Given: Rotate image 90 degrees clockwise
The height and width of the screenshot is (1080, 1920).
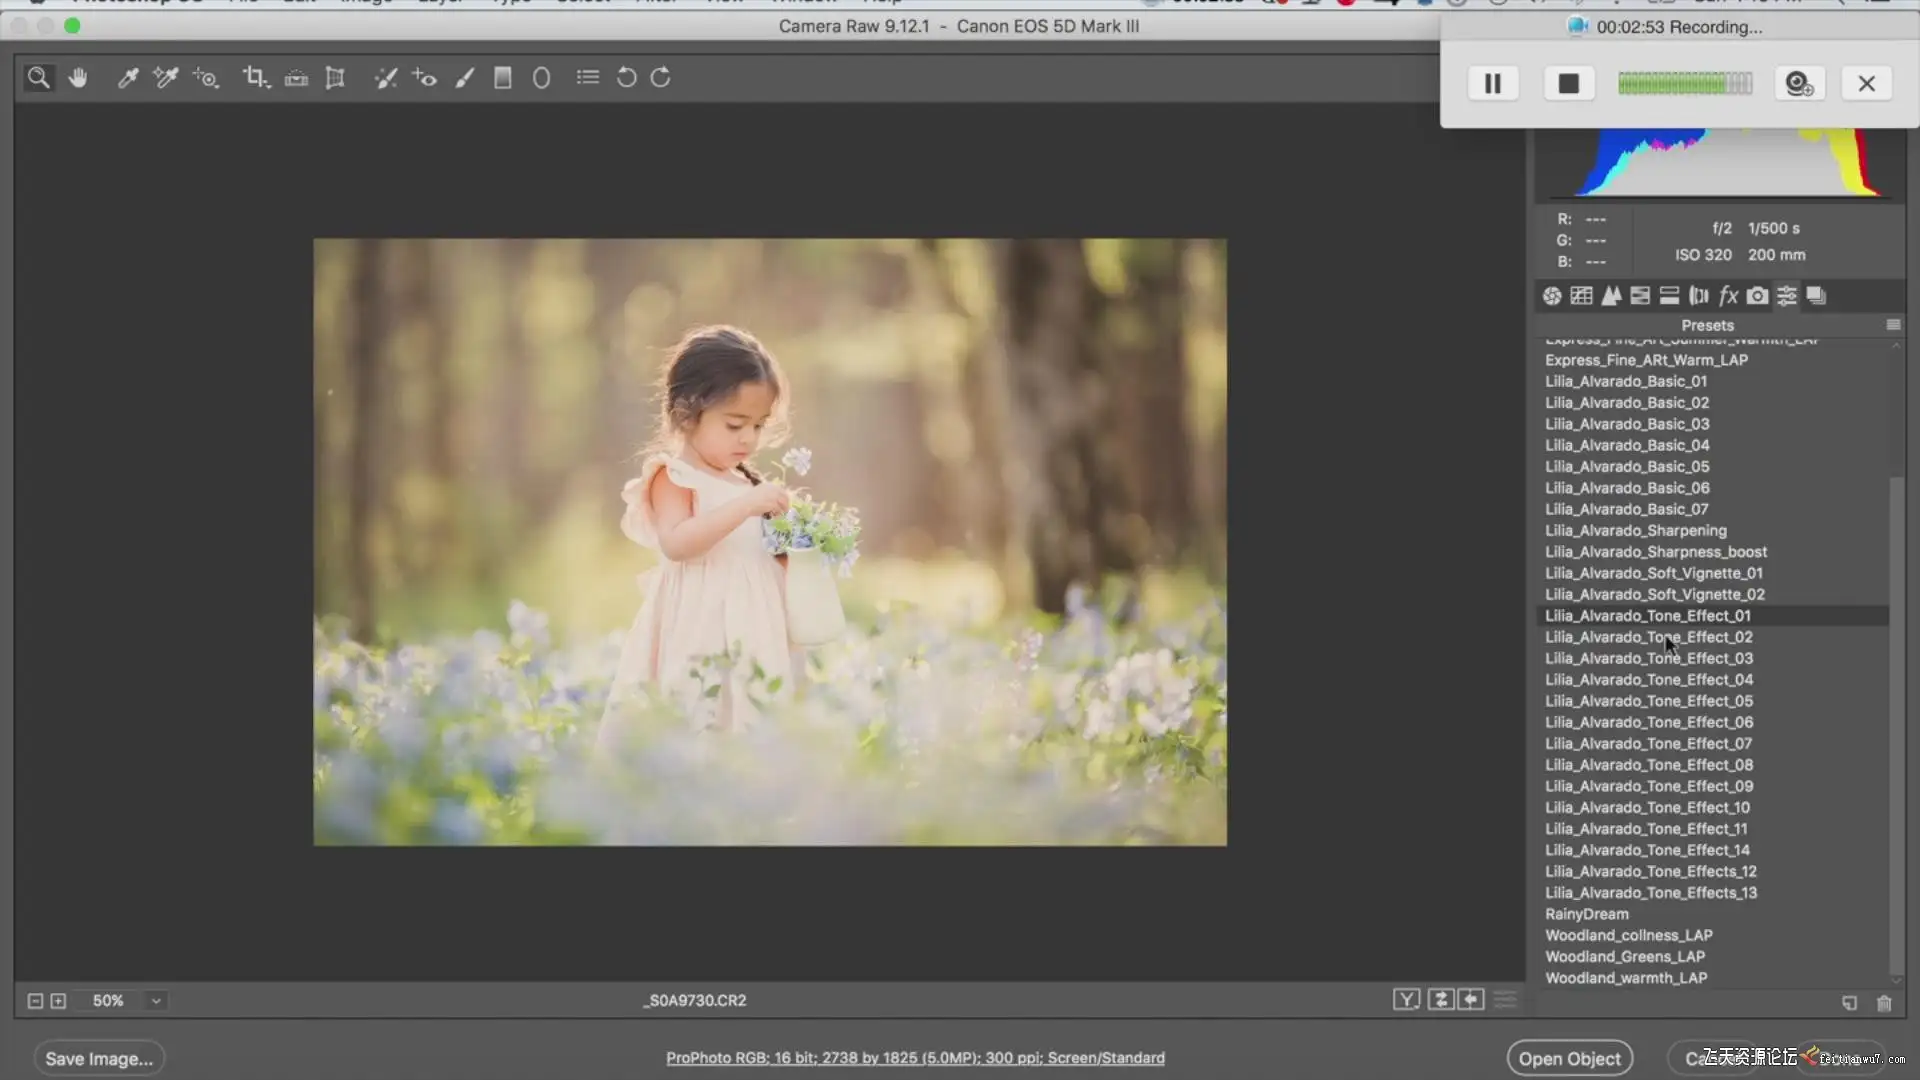Looking at the screenshot, I should pyautogui.click(x=661, y=78).
